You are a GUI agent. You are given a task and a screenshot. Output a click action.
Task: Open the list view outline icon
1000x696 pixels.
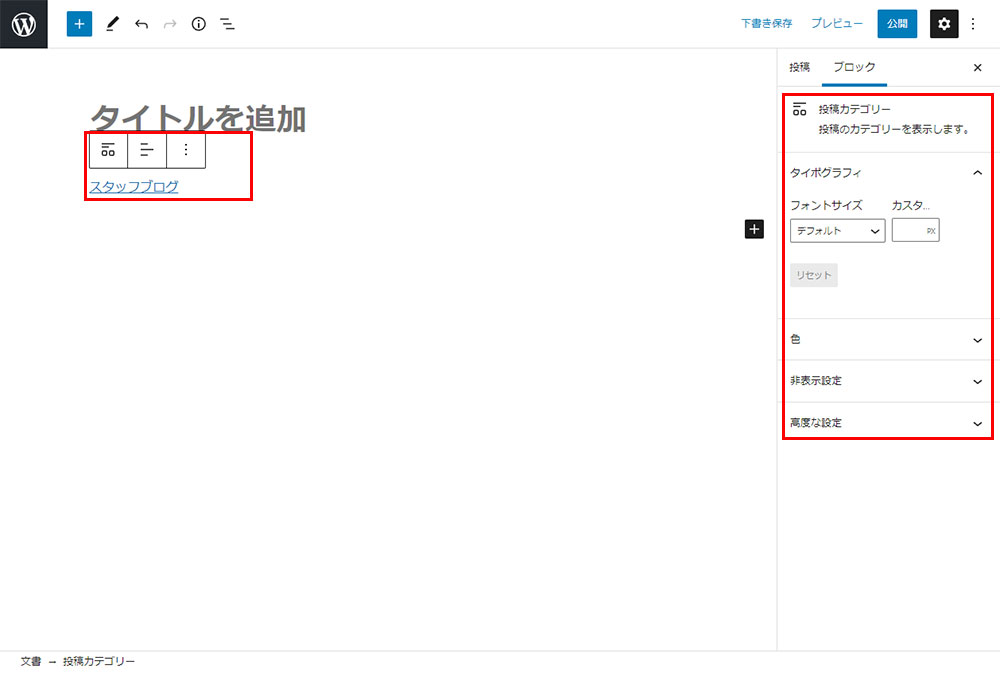coord(227,24)
